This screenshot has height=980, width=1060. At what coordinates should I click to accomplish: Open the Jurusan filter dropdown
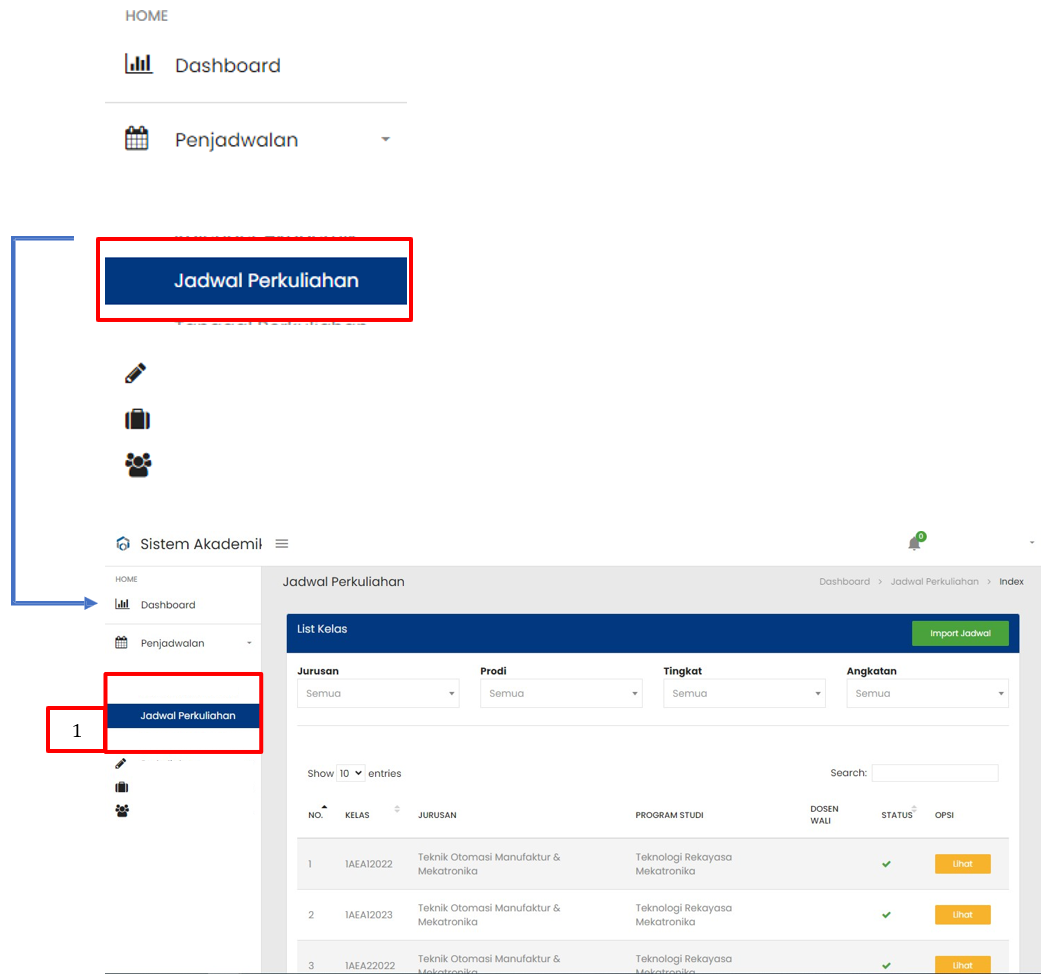[x=378, y=693]
